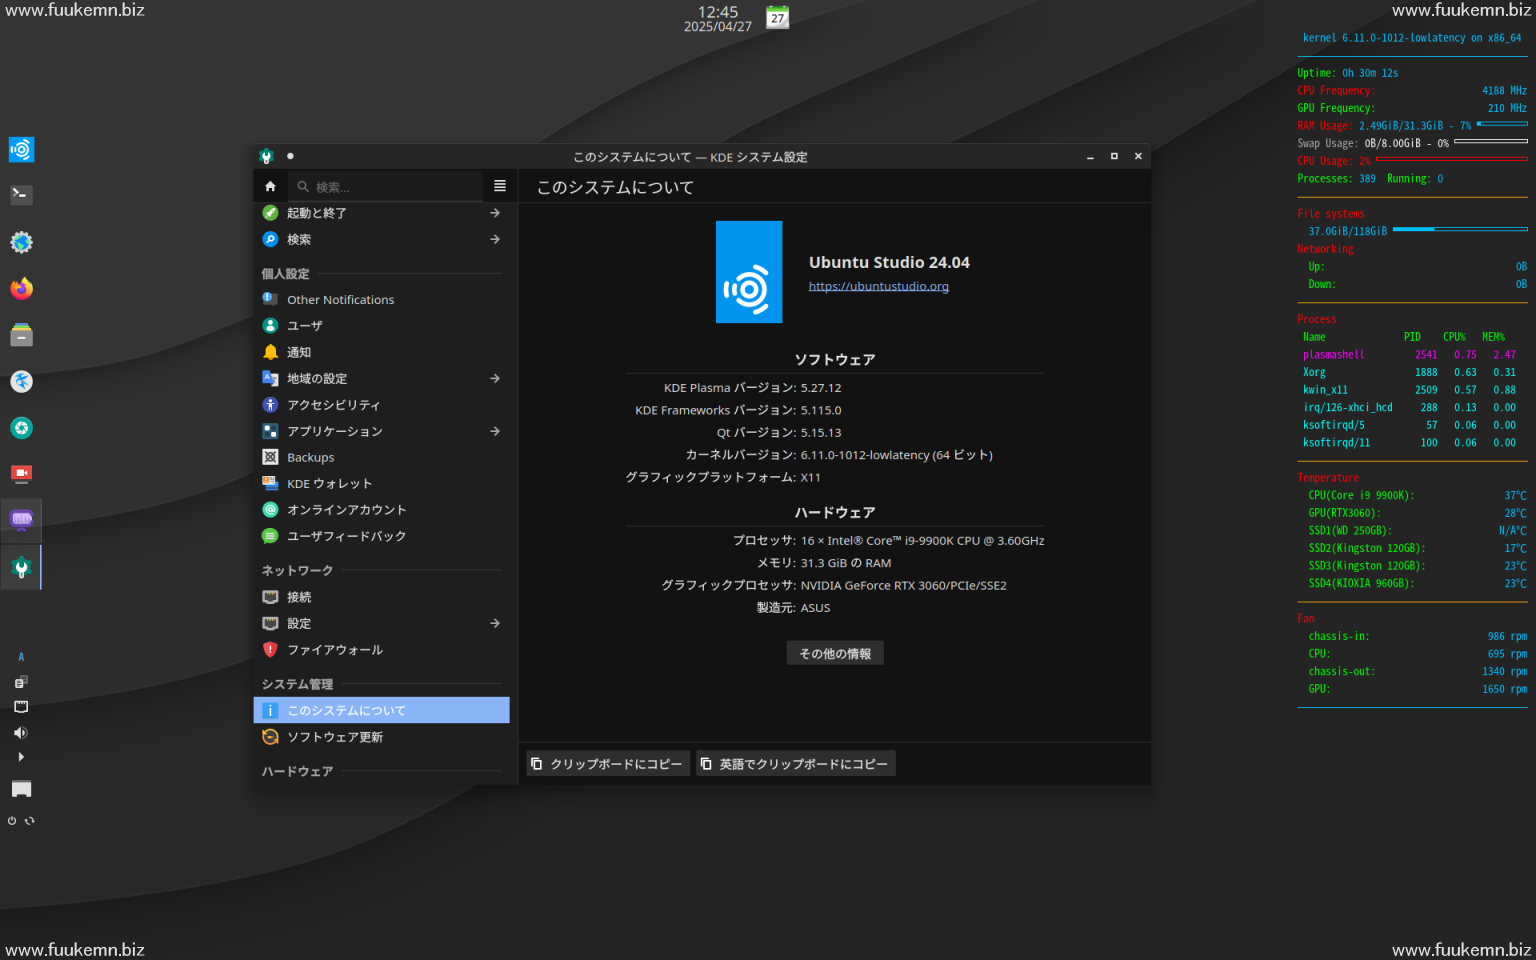This screenshot has width=1536, height=960.
Task: Click the power icon at dock bottom
Action: tap(12, 821)
